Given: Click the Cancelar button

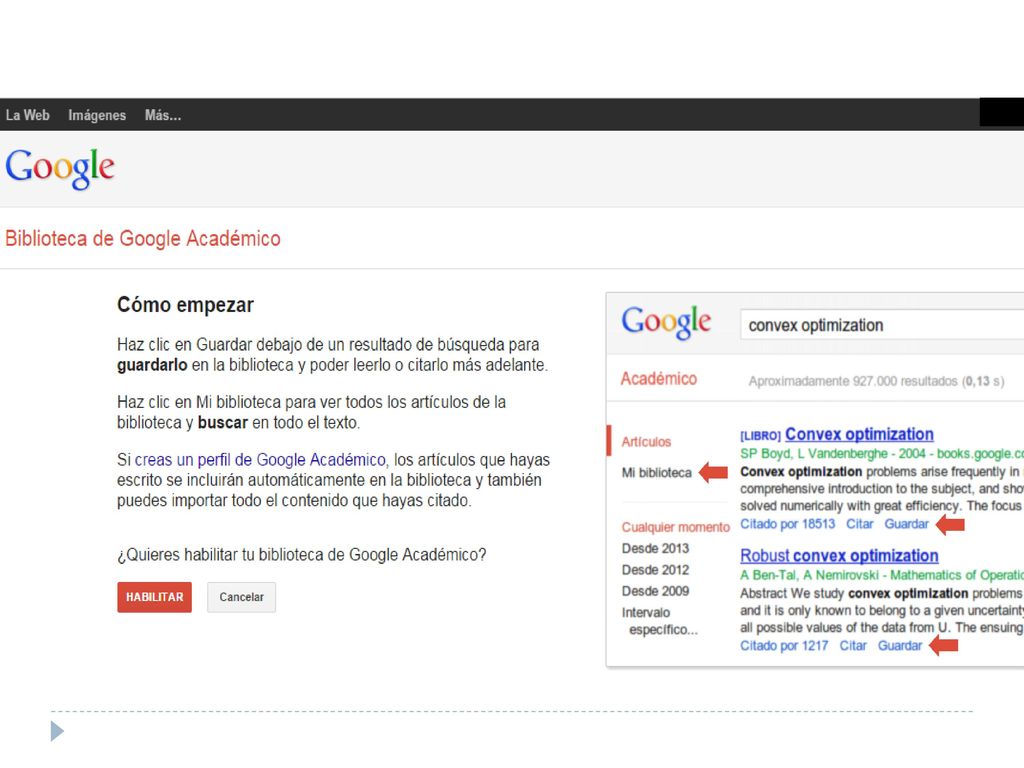Looking at the screenshot, I should [x=242, y=597].
